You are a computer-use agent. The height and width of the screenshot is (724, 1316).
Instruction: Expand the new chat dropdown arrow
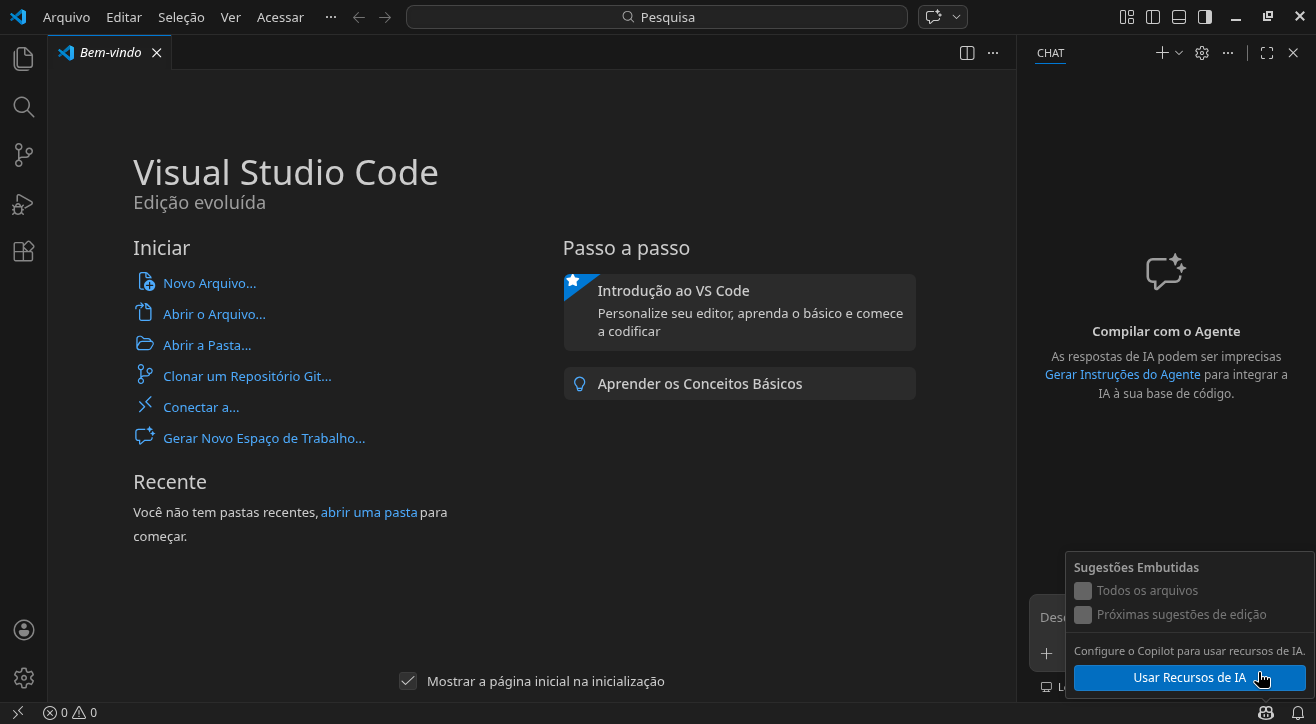click(1179, 53)
